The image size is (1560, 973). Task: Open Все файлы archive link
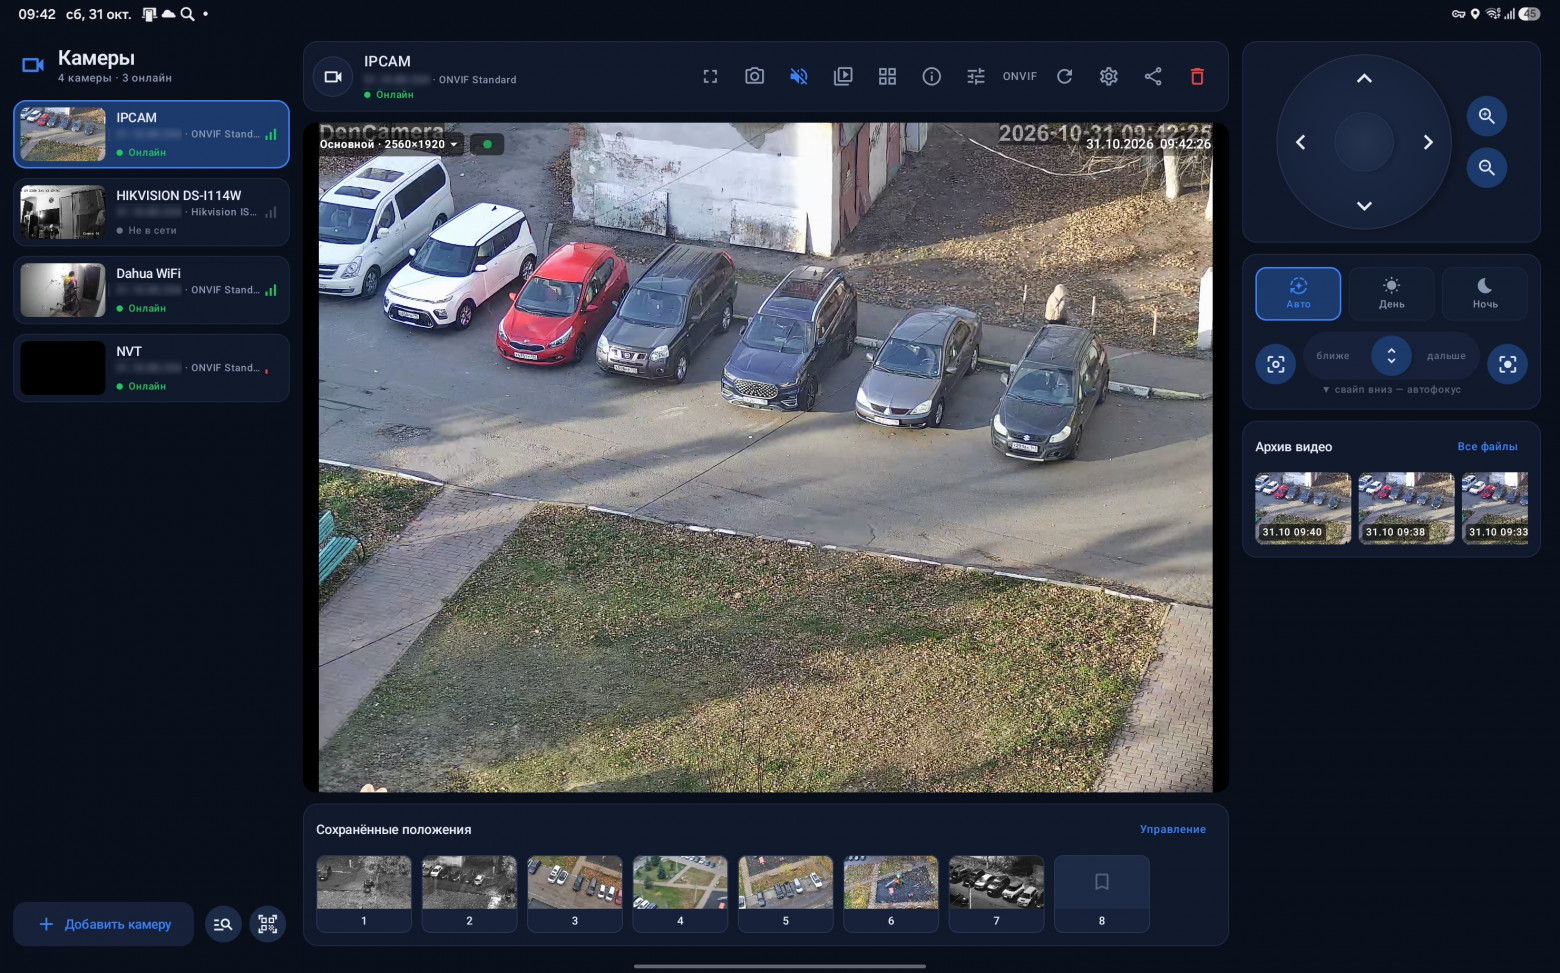[1487, 447]
